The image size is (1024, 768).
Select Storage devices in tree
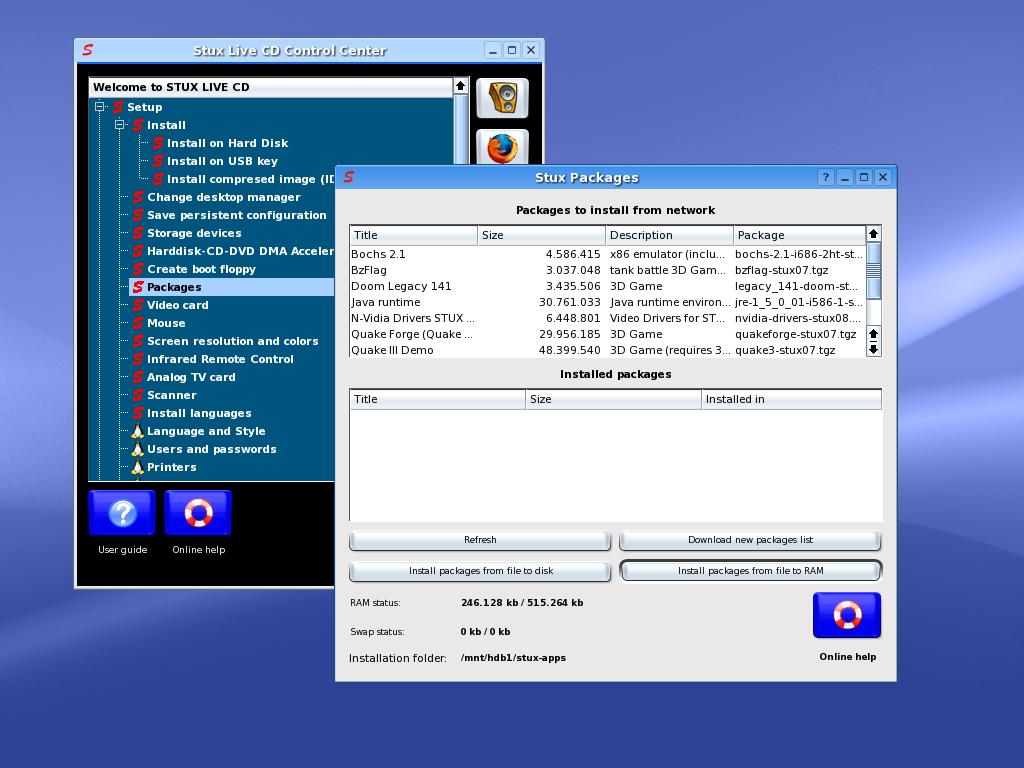(194, 233)
